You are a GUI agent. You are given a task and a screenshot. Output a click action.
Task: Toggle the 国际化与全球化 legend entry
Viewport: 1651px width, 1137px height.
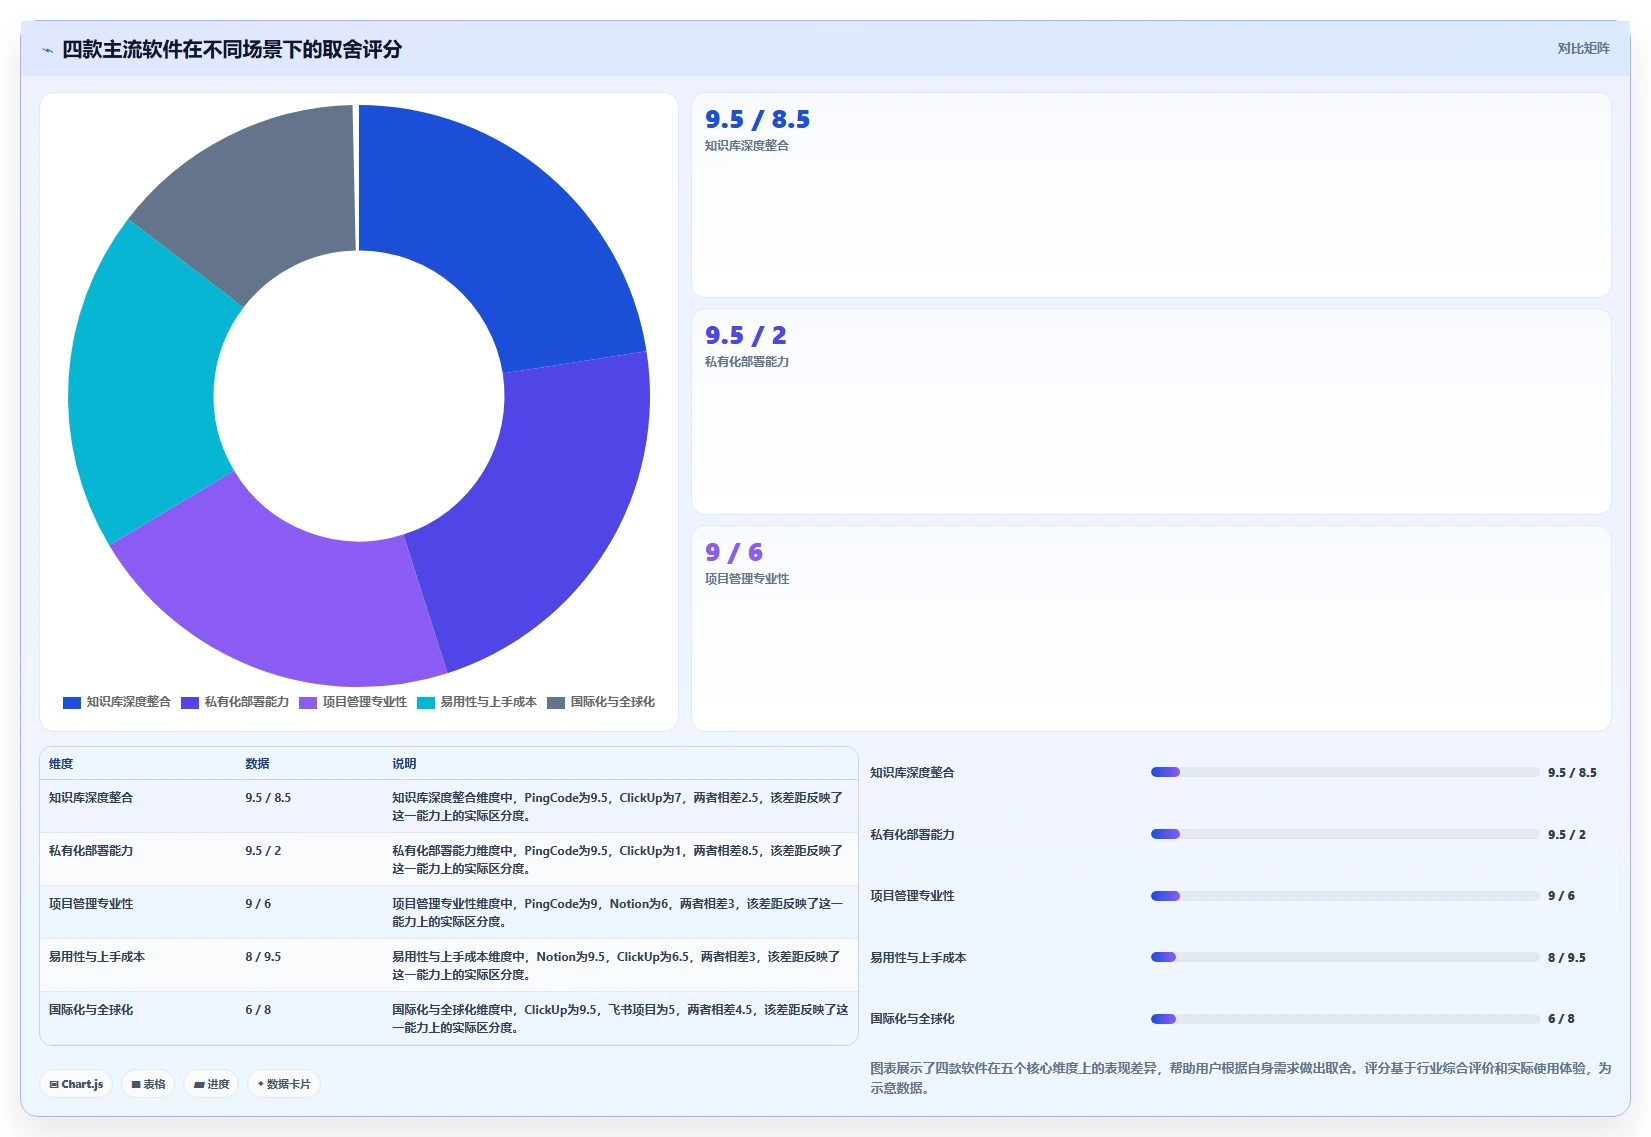(601, 702)
